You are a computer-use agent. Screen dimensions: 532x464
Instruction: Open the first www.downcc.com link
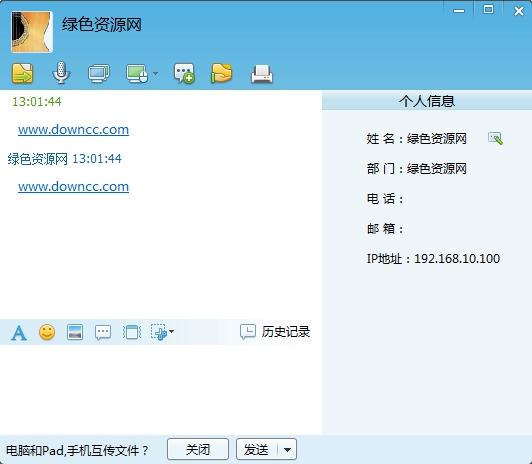[x=73, y=130]
